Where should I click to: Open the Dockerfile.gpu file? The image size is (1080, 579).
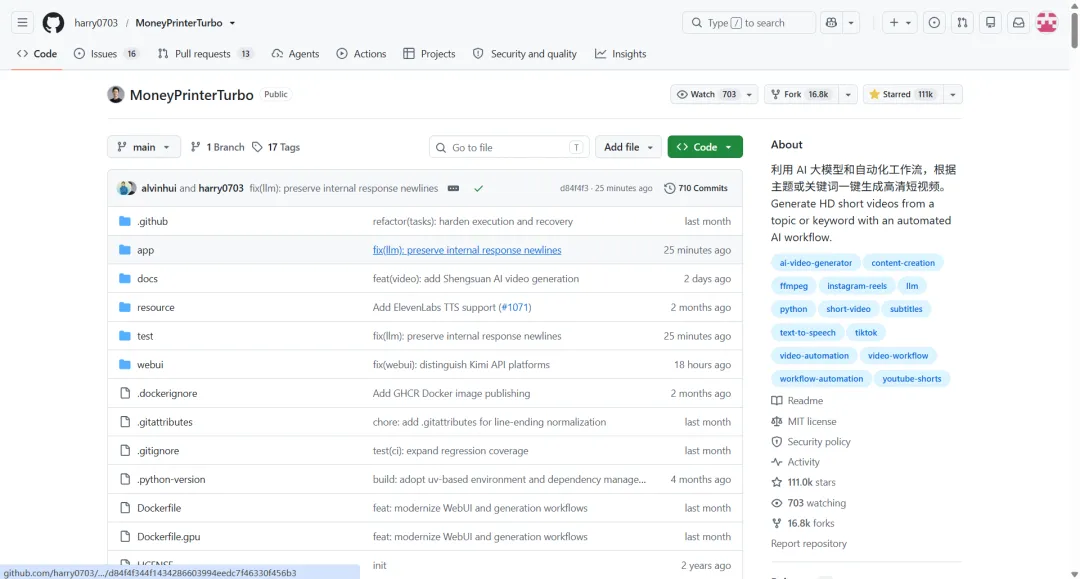(169, 537)
